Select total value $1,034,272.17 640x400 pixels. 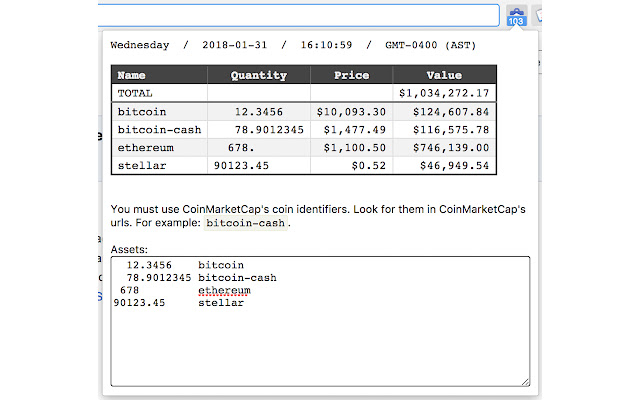[444, 93]
